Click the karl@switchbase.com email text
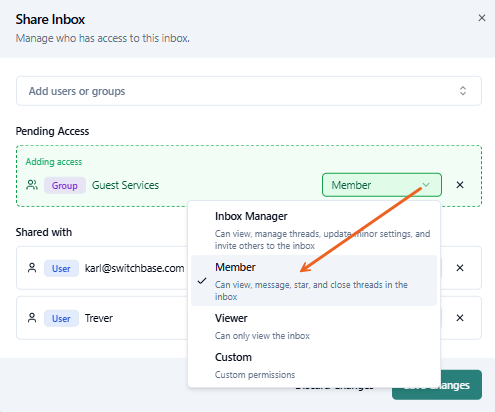 click(134, 268)
